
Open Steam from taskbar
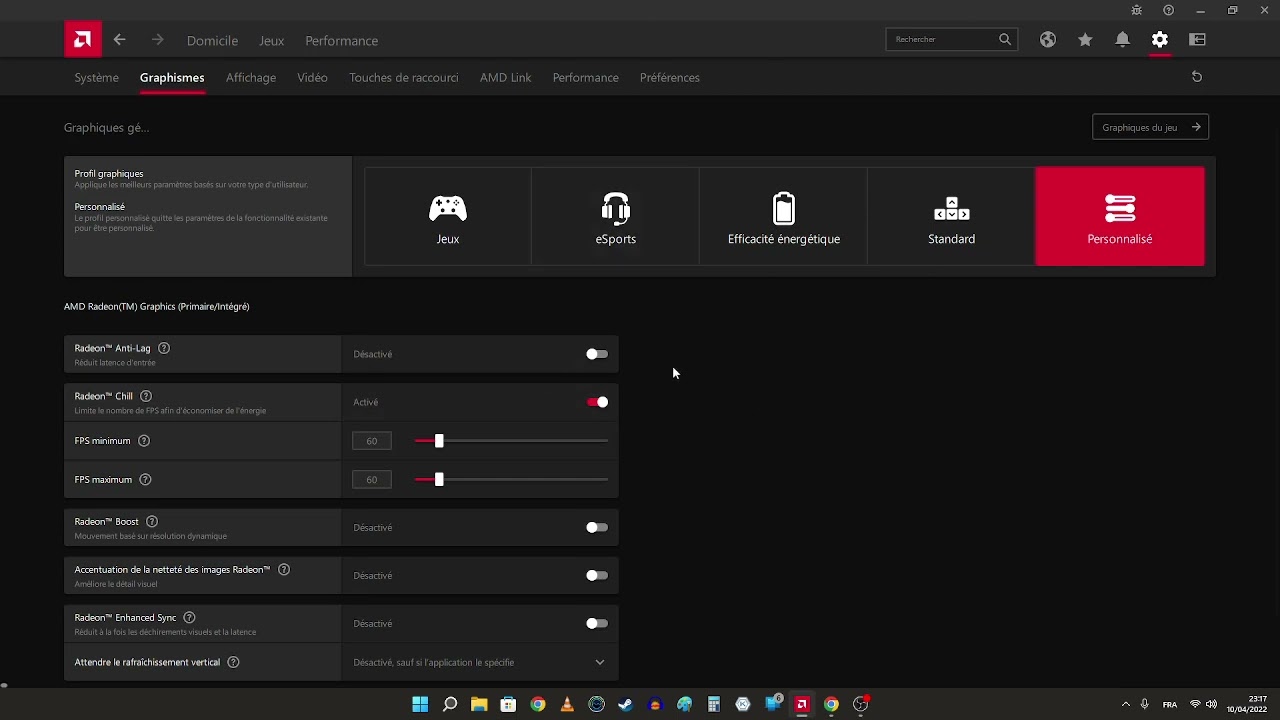click(x=626, y=704)
